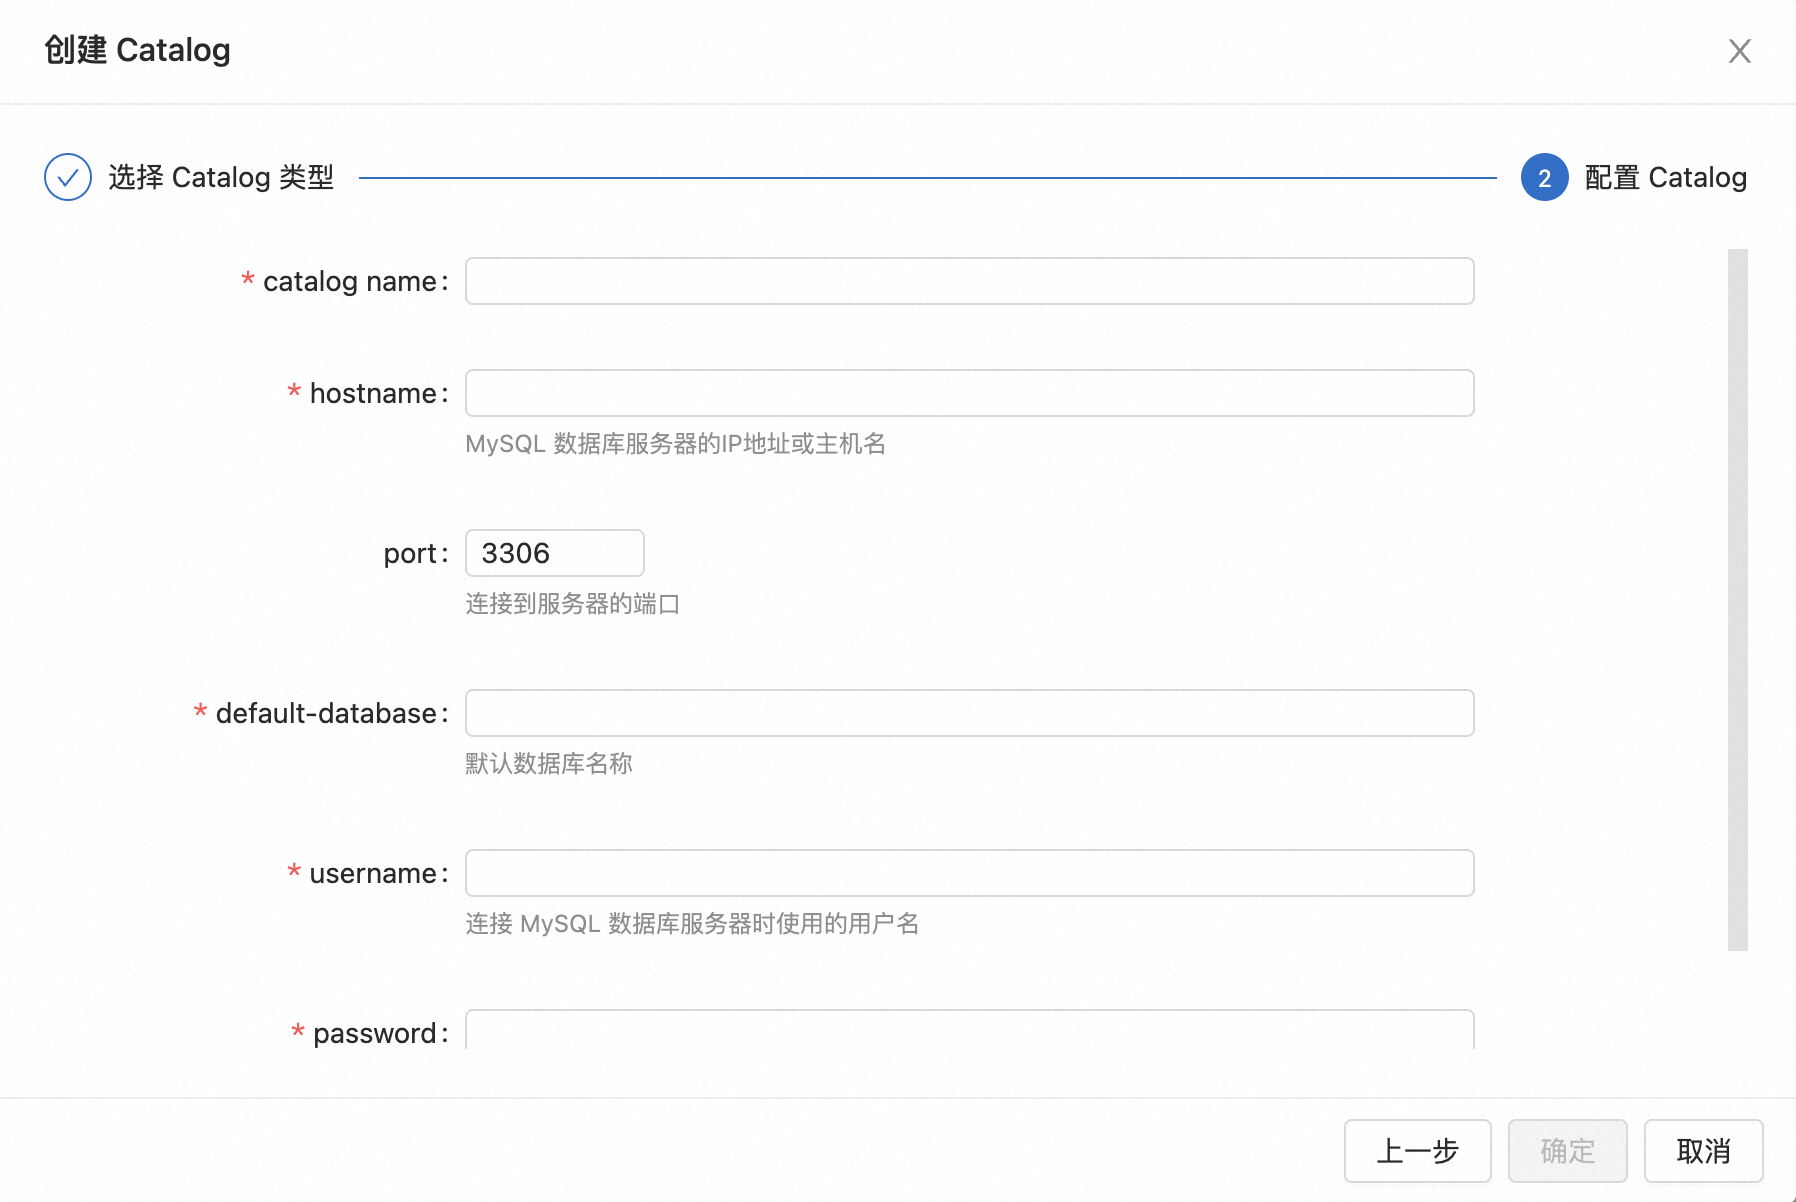Click the hostname label
Screen dimensions: 1796x1202
pos(373,394)
